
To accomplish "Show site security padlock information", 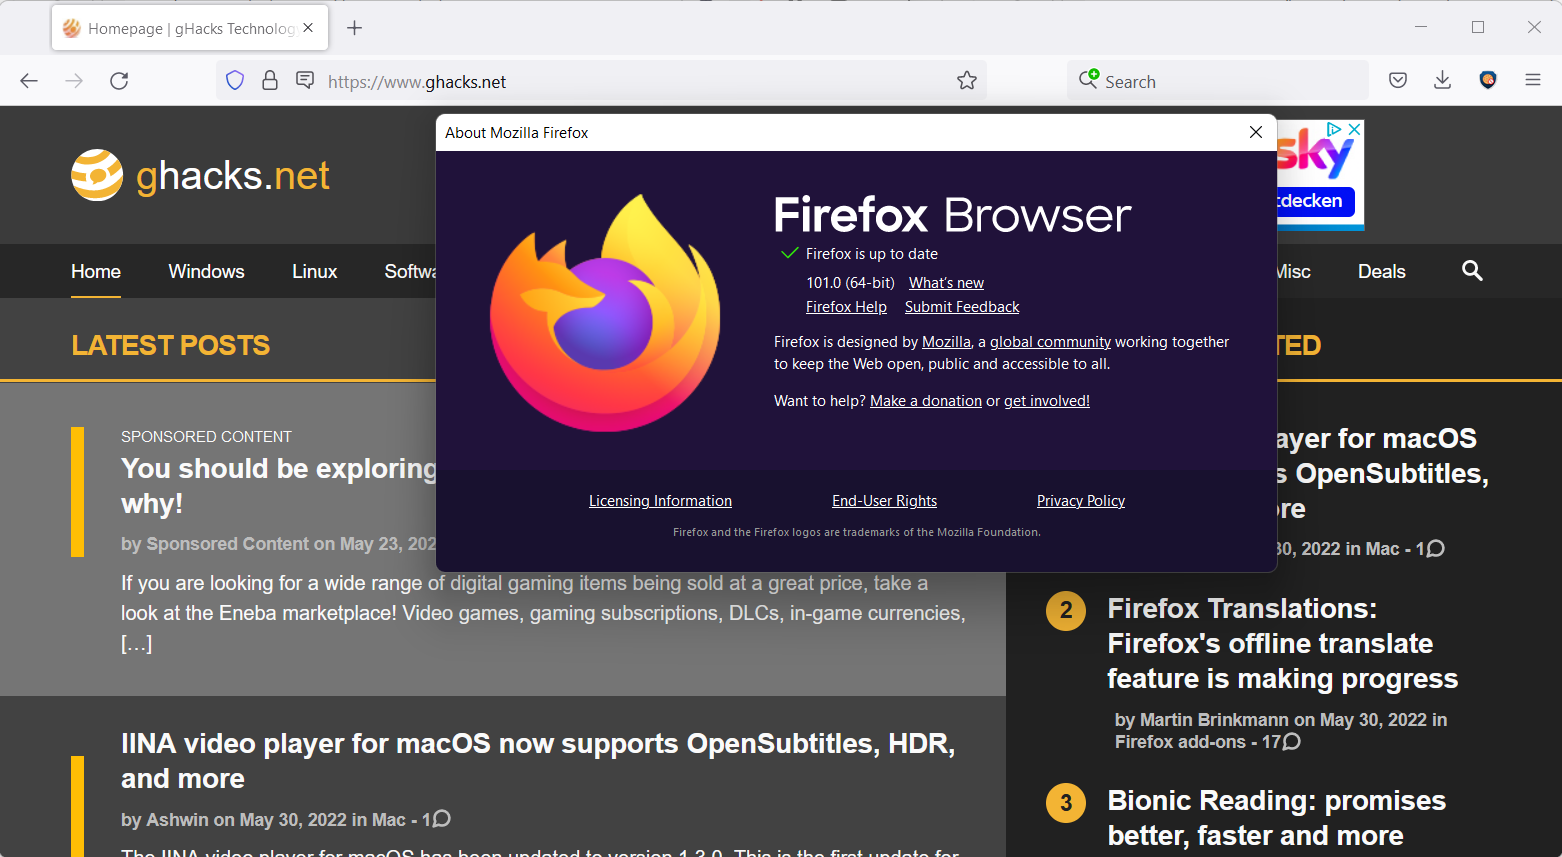I will coord(270,81).
